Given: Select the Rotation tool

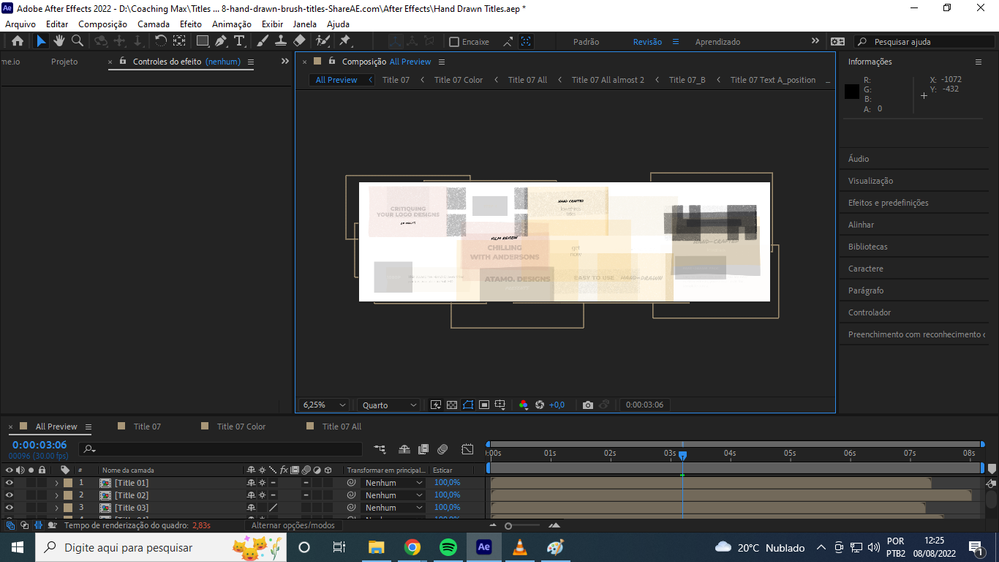Looking at the screenshot, I should [x=161, y=41].
